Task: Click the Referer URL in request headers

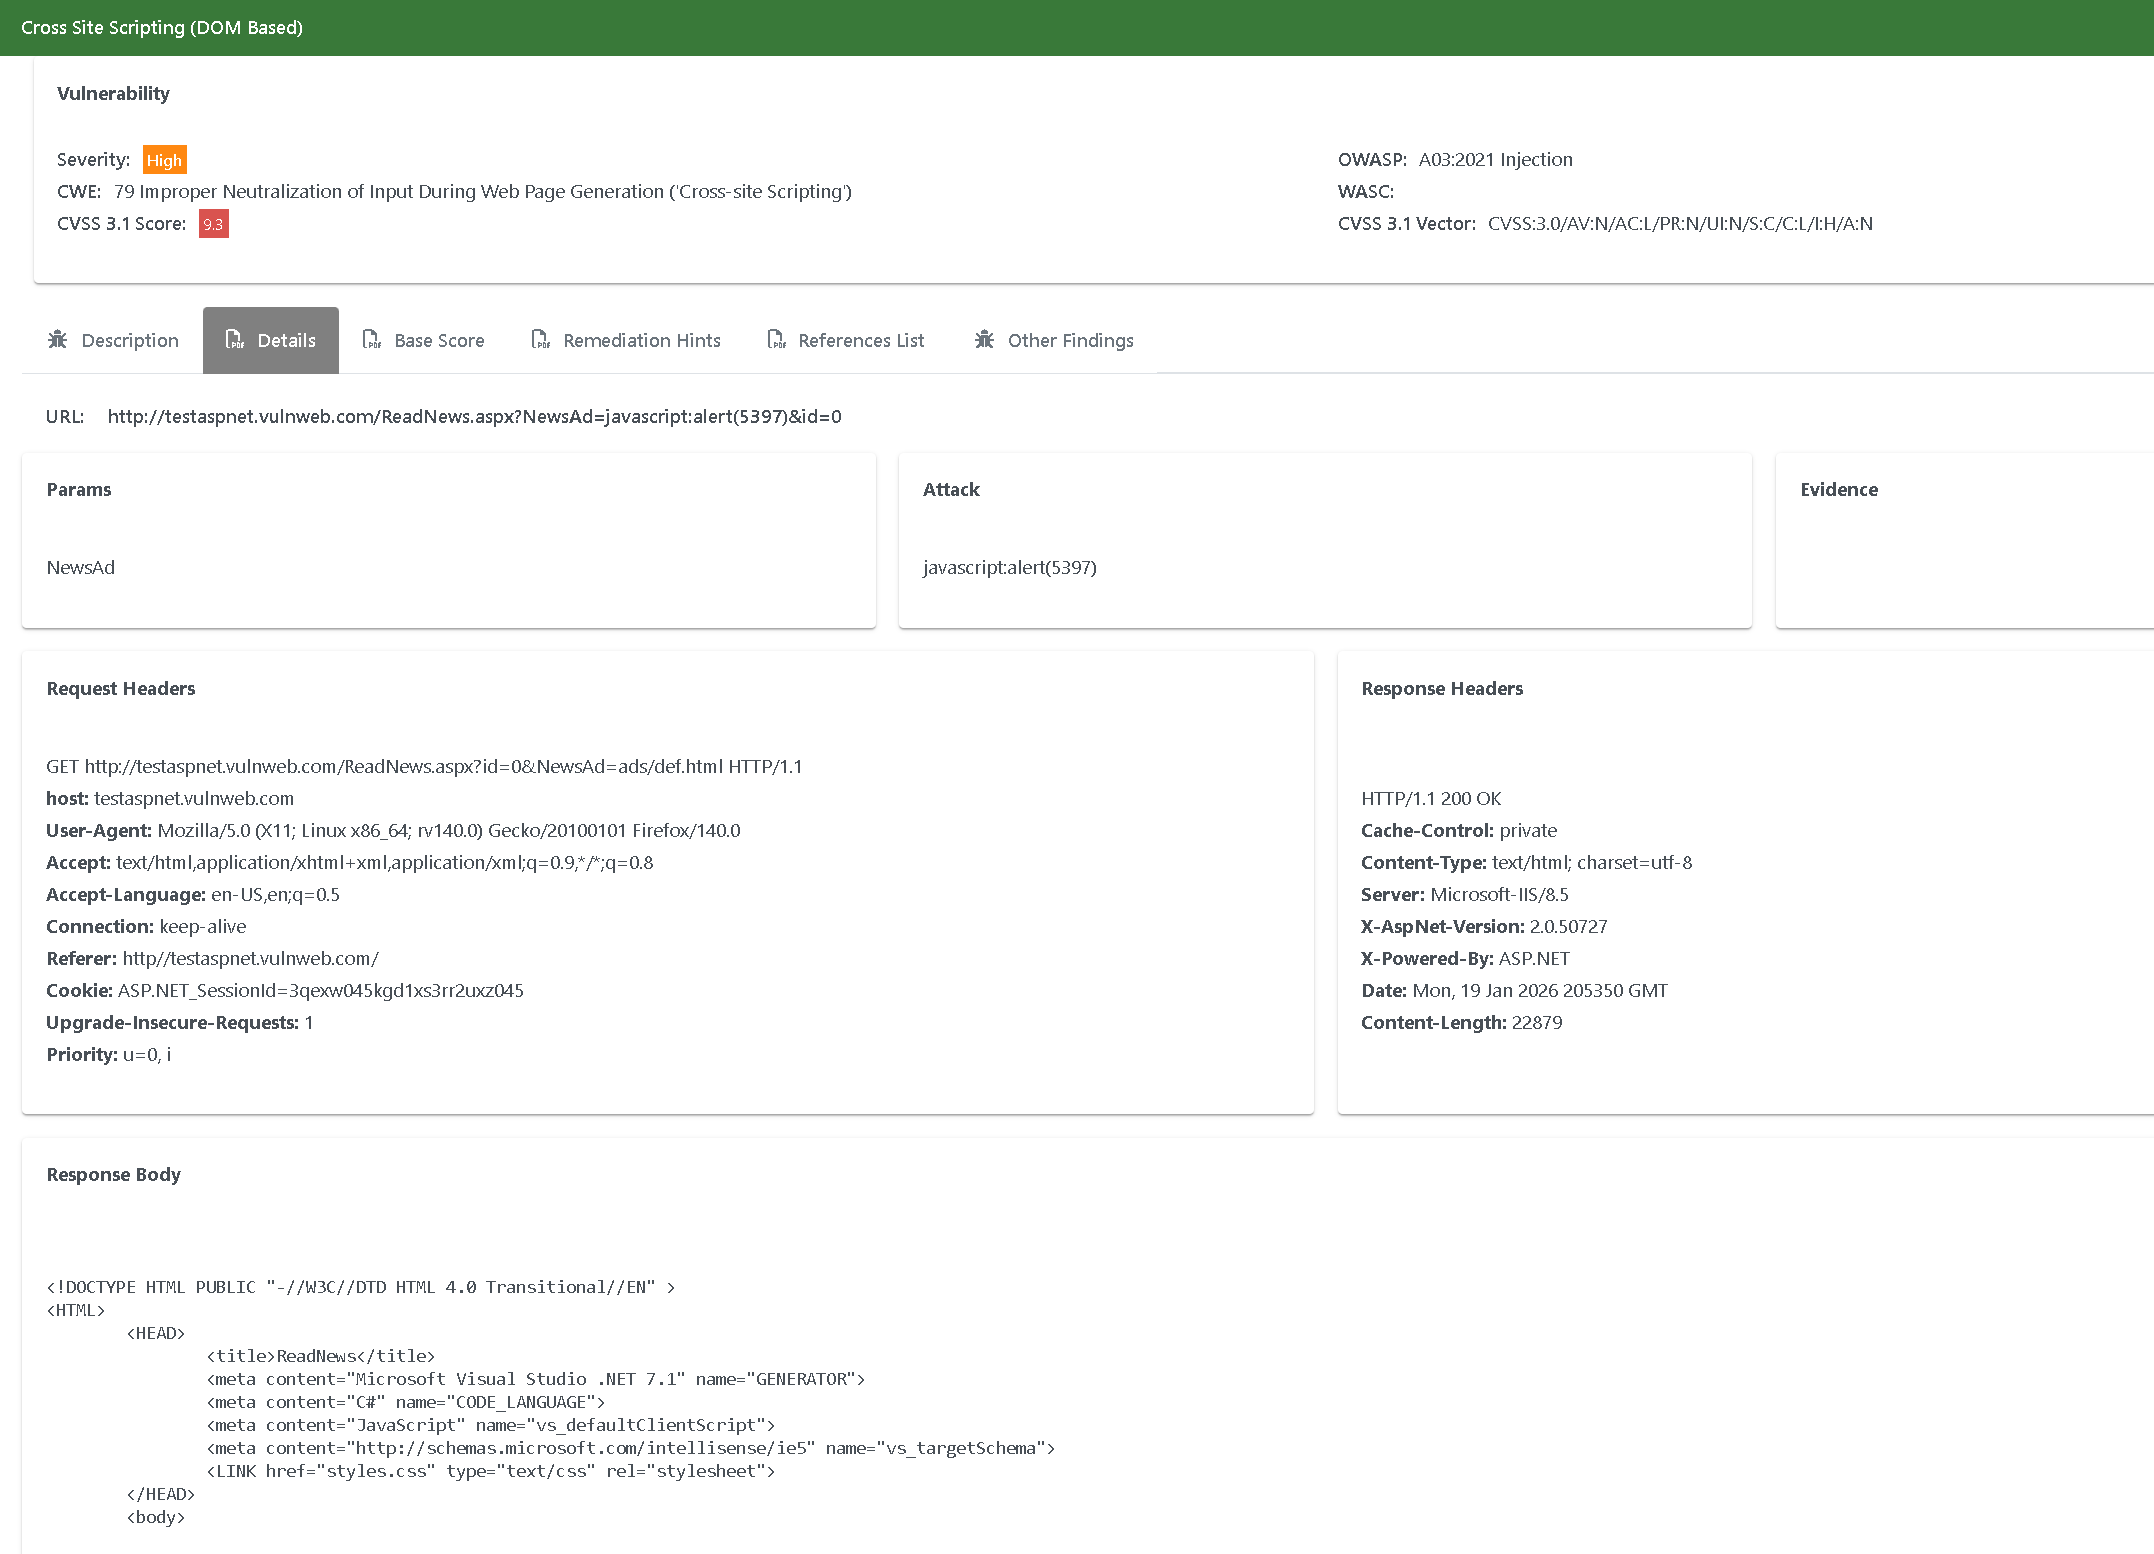Action: (250, 959)
